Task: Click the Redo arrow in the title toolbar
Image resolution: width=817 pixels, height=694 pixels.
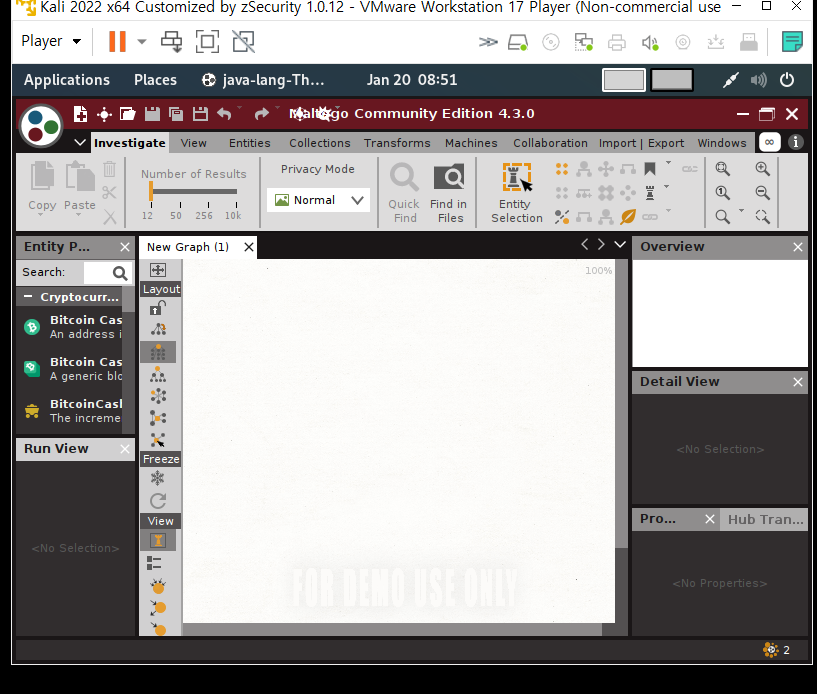Action: tap(262, 114)
